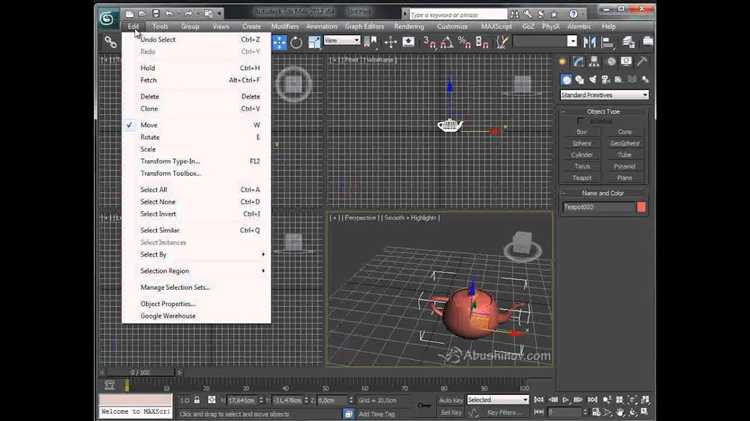This screenshot has height=421, width=750.
Task: Click the perspective ViewCube
Action: [x=522, y=246]
